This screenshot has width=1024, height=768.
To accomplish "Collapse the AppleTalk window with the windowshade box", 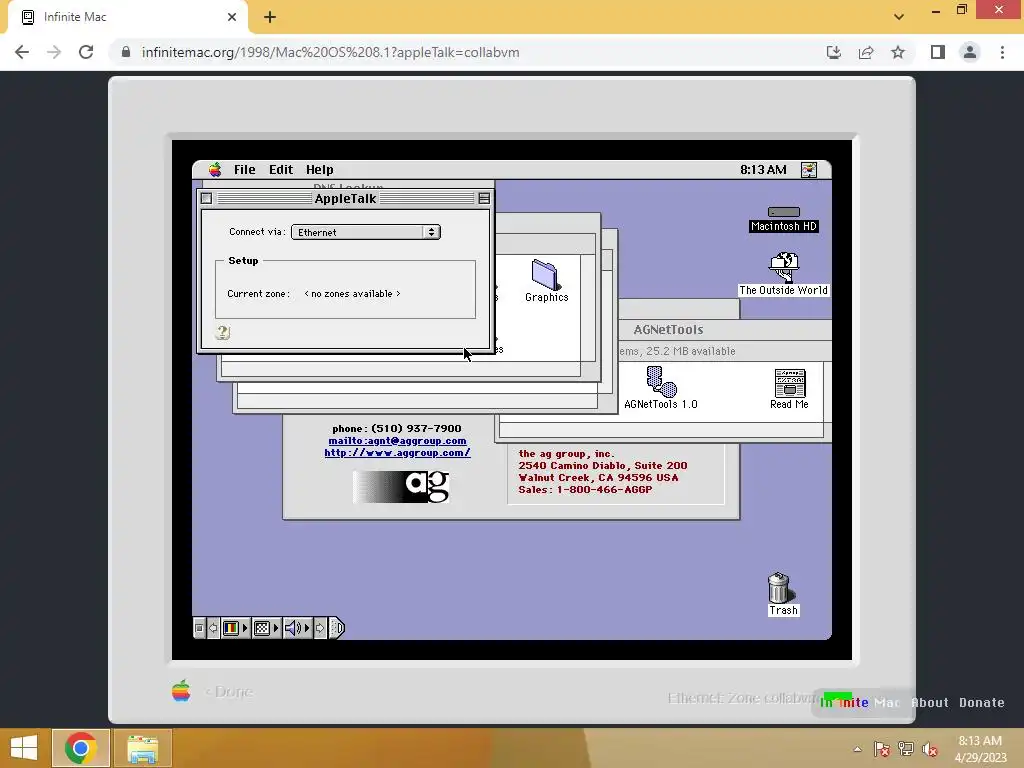I will 484,199.
